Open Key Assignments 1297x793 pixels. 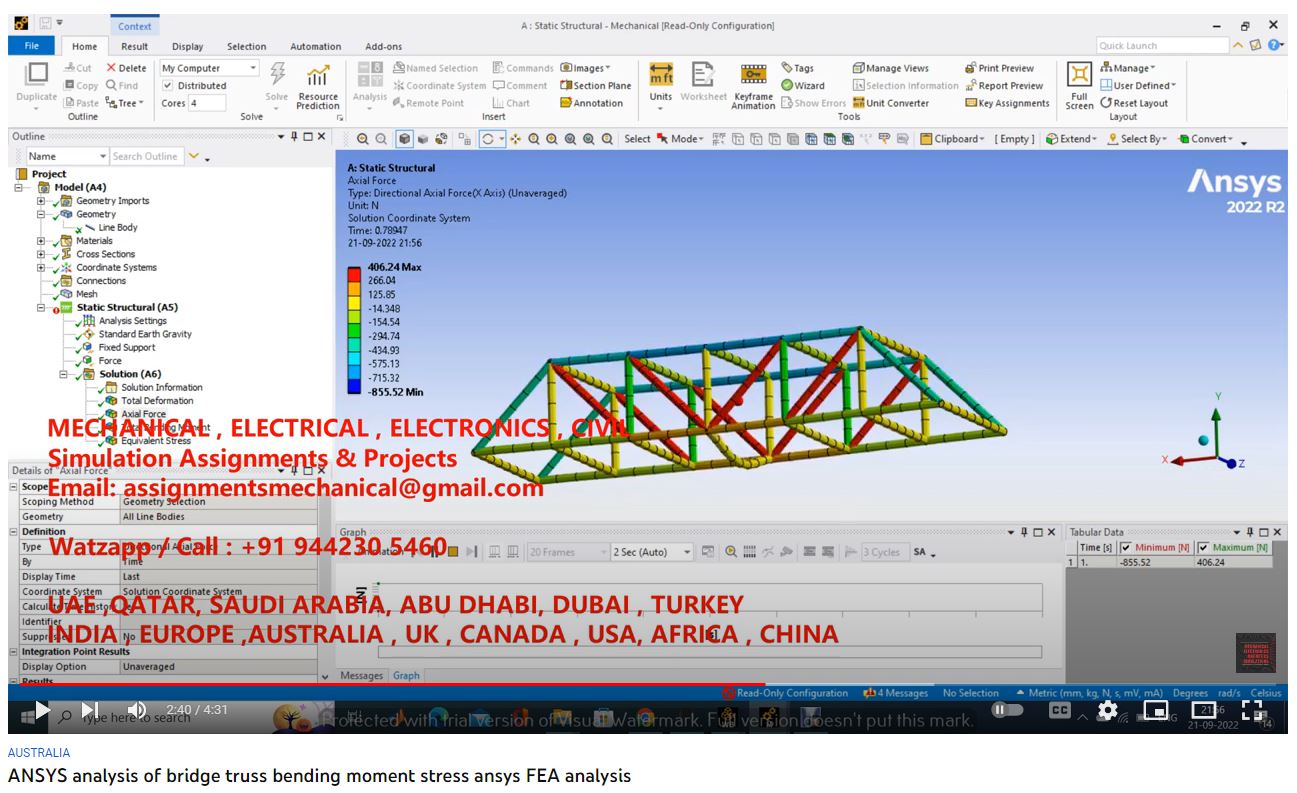[1008, 103]
